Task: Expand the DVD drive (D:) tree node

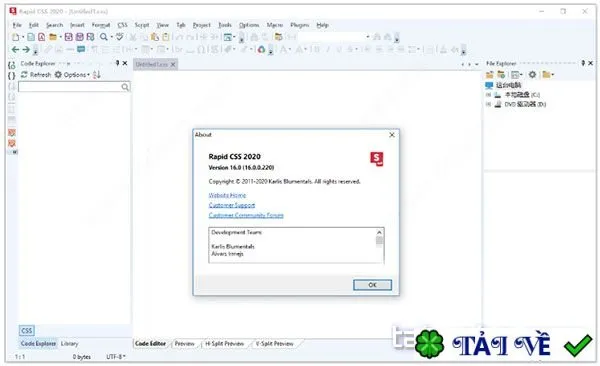Action: (x=488, y=104)
